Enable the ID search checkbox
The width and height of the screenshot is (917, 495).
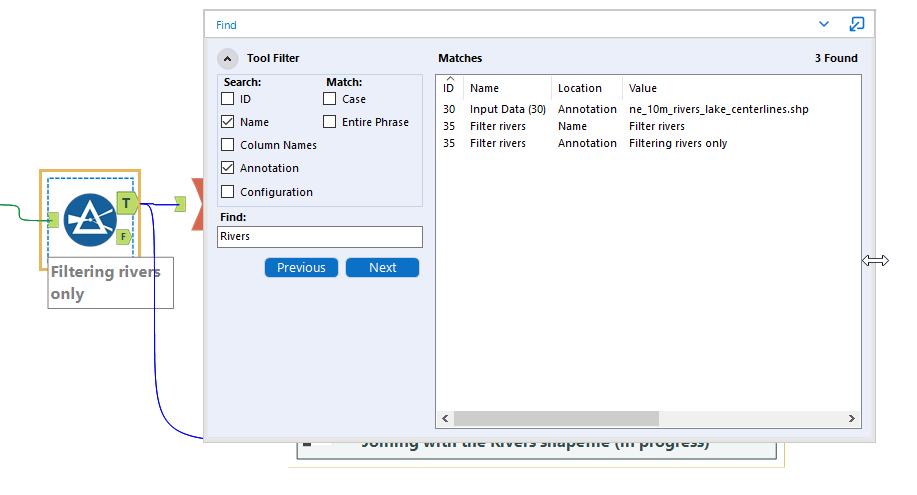point(228,99)
